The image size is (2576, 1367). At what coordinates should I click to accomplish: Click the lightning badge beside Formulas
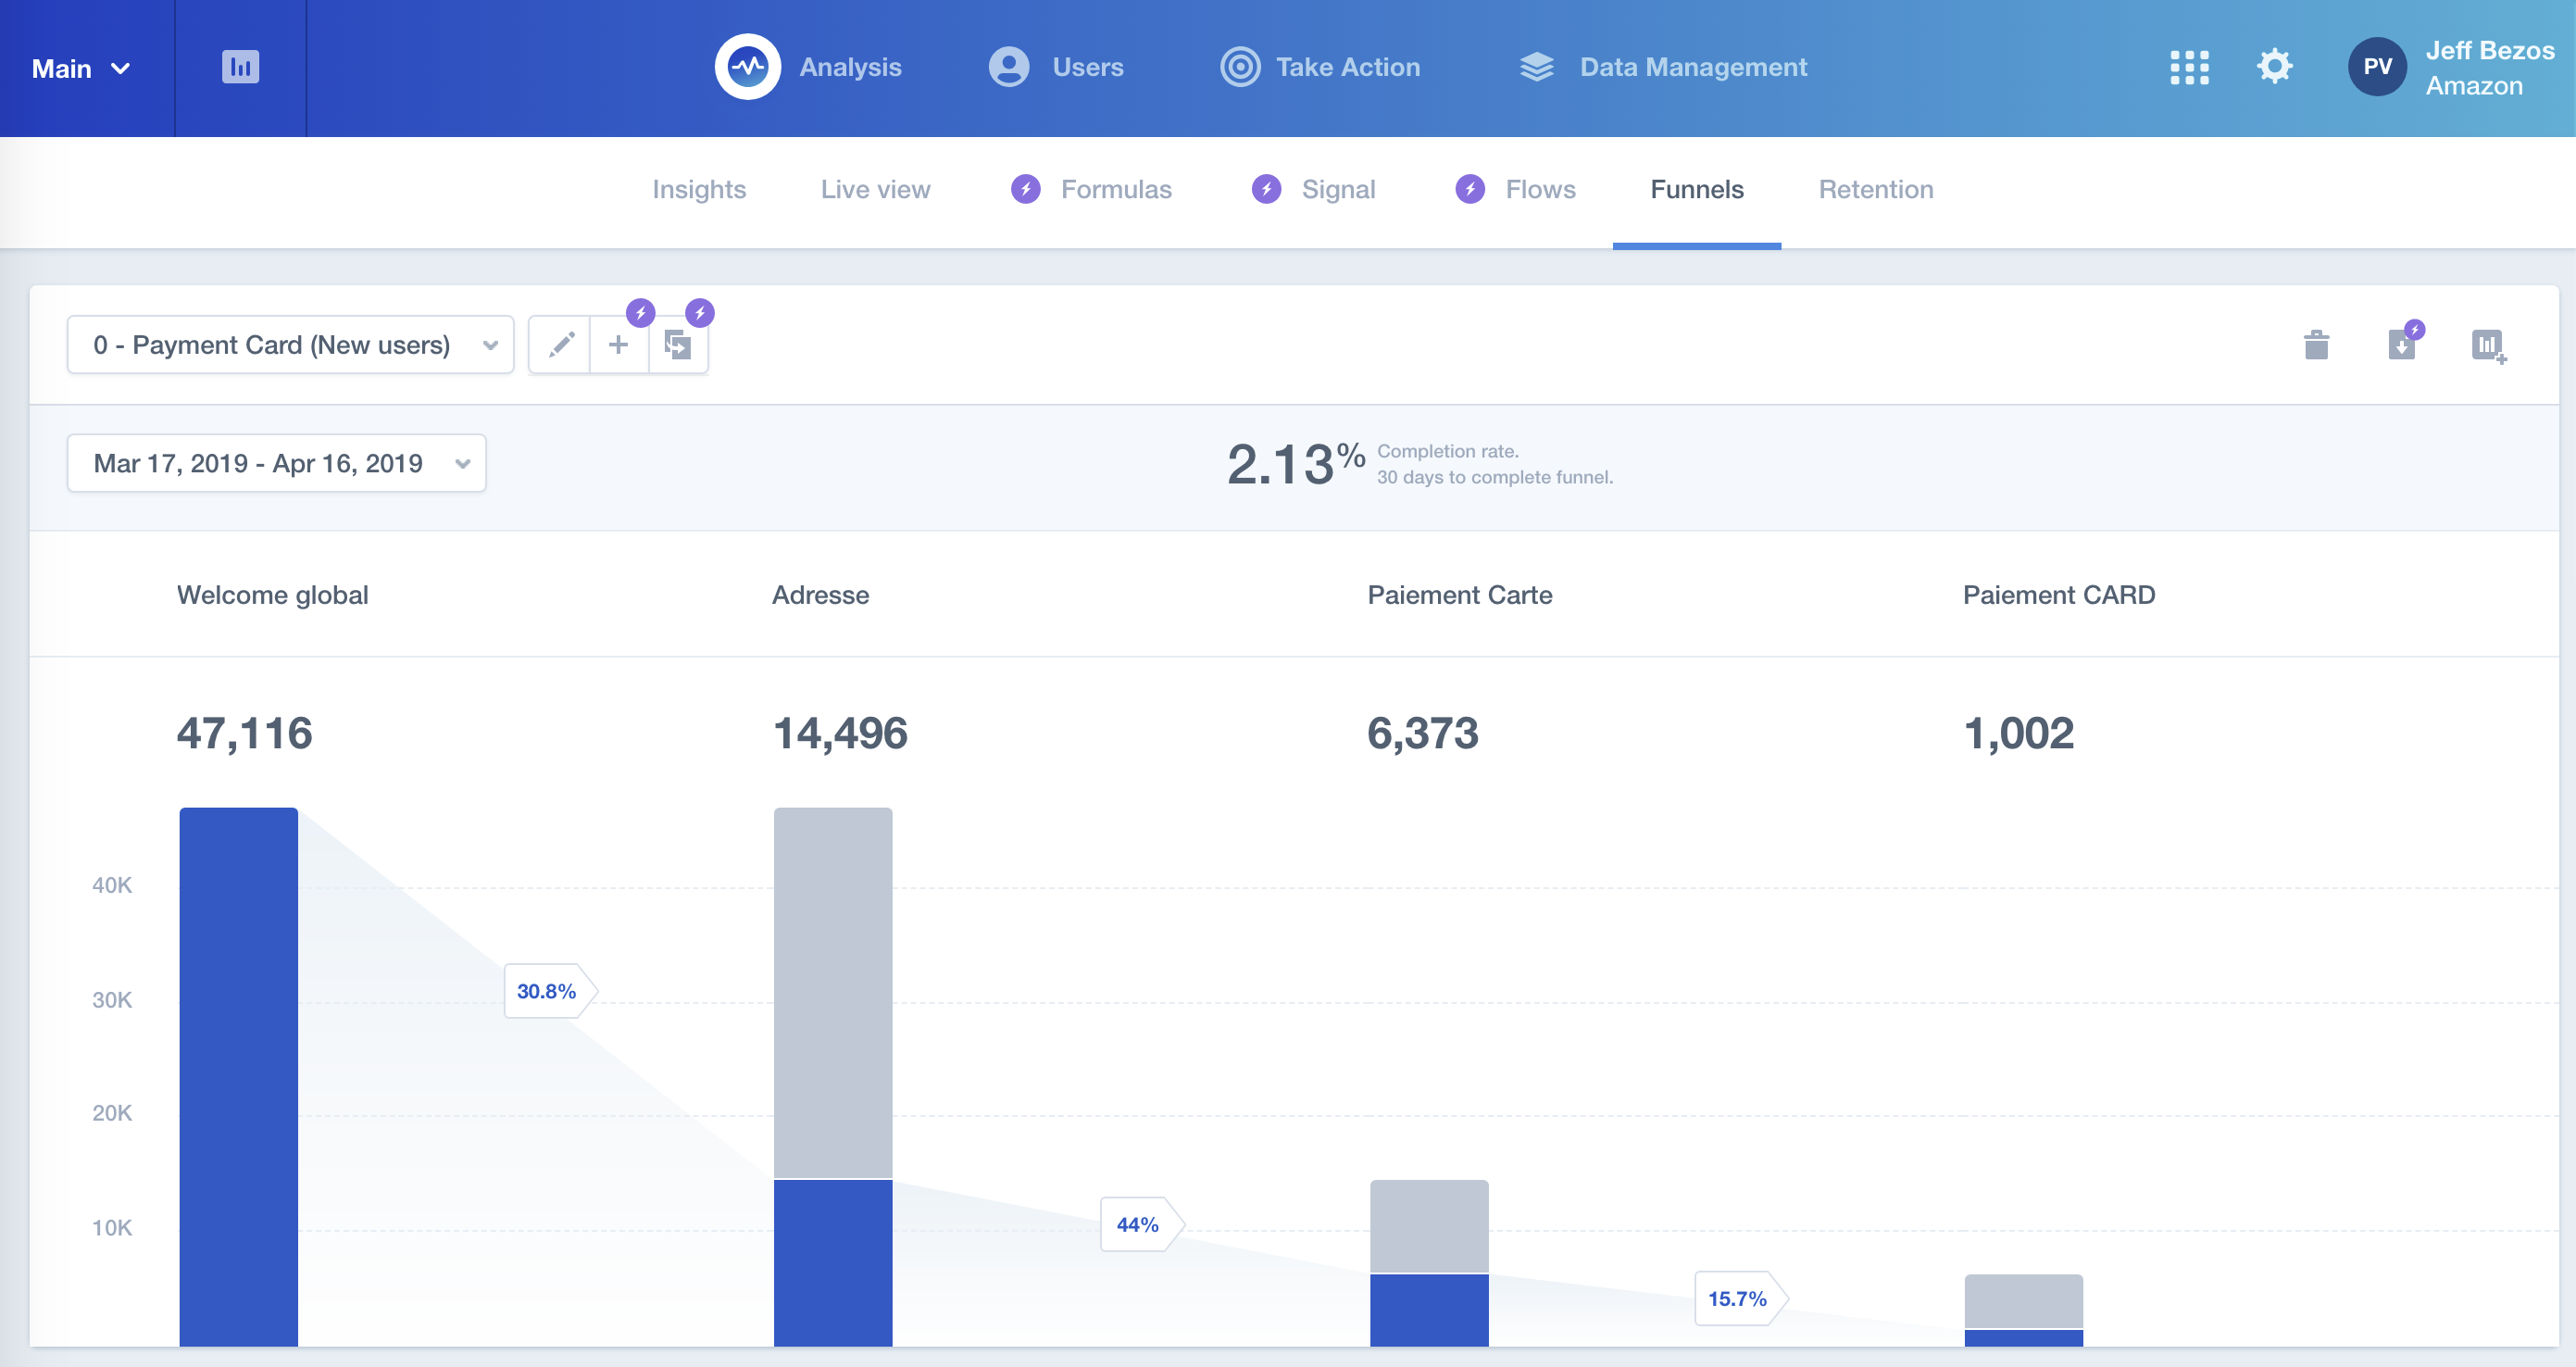tap(1025, 189)
